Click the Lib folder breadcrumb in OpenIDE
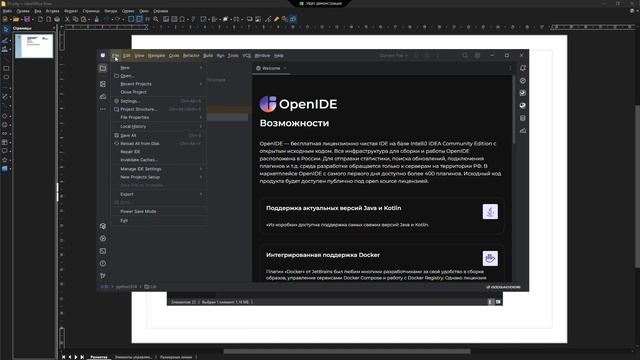Image resolution: width=640 pixels, height=360 pixels. click(150, 287)
